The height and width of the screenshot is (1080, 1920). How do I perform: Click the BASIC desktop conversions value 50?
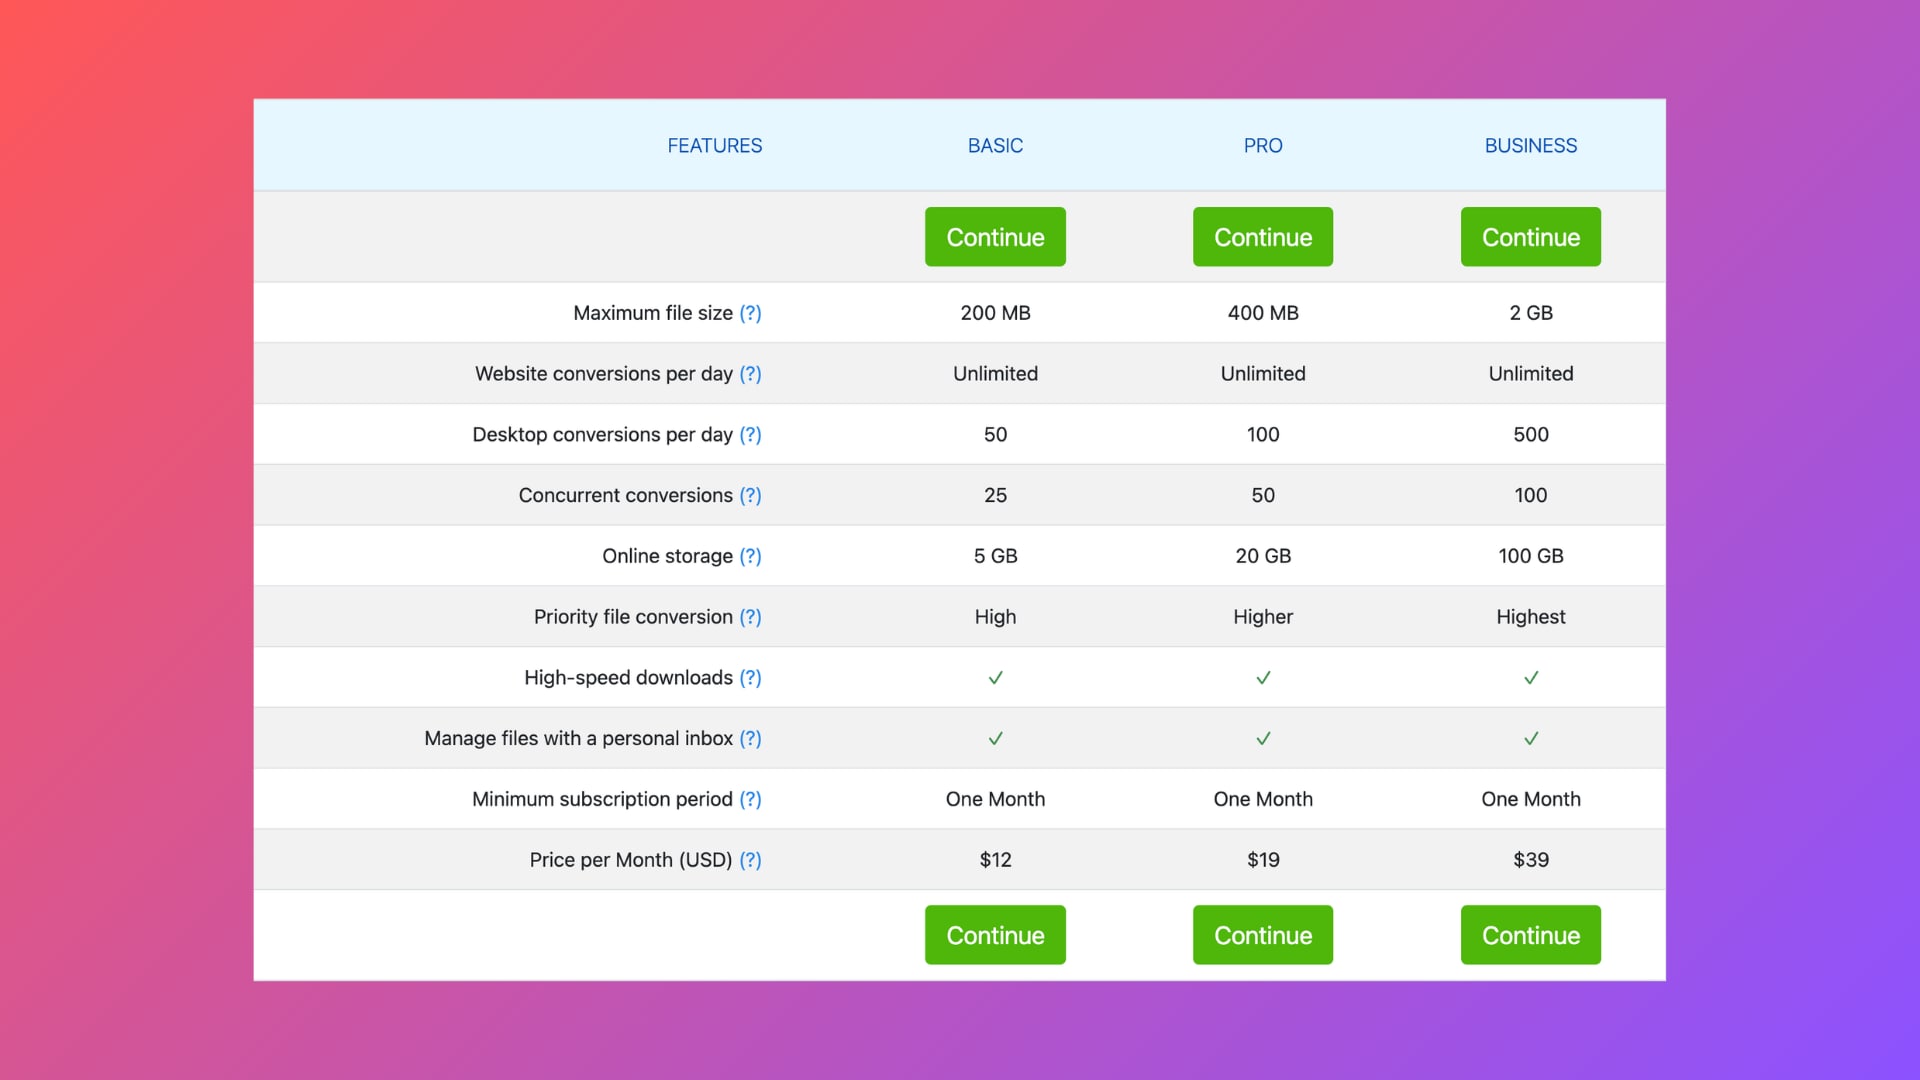tap(995, 435)
